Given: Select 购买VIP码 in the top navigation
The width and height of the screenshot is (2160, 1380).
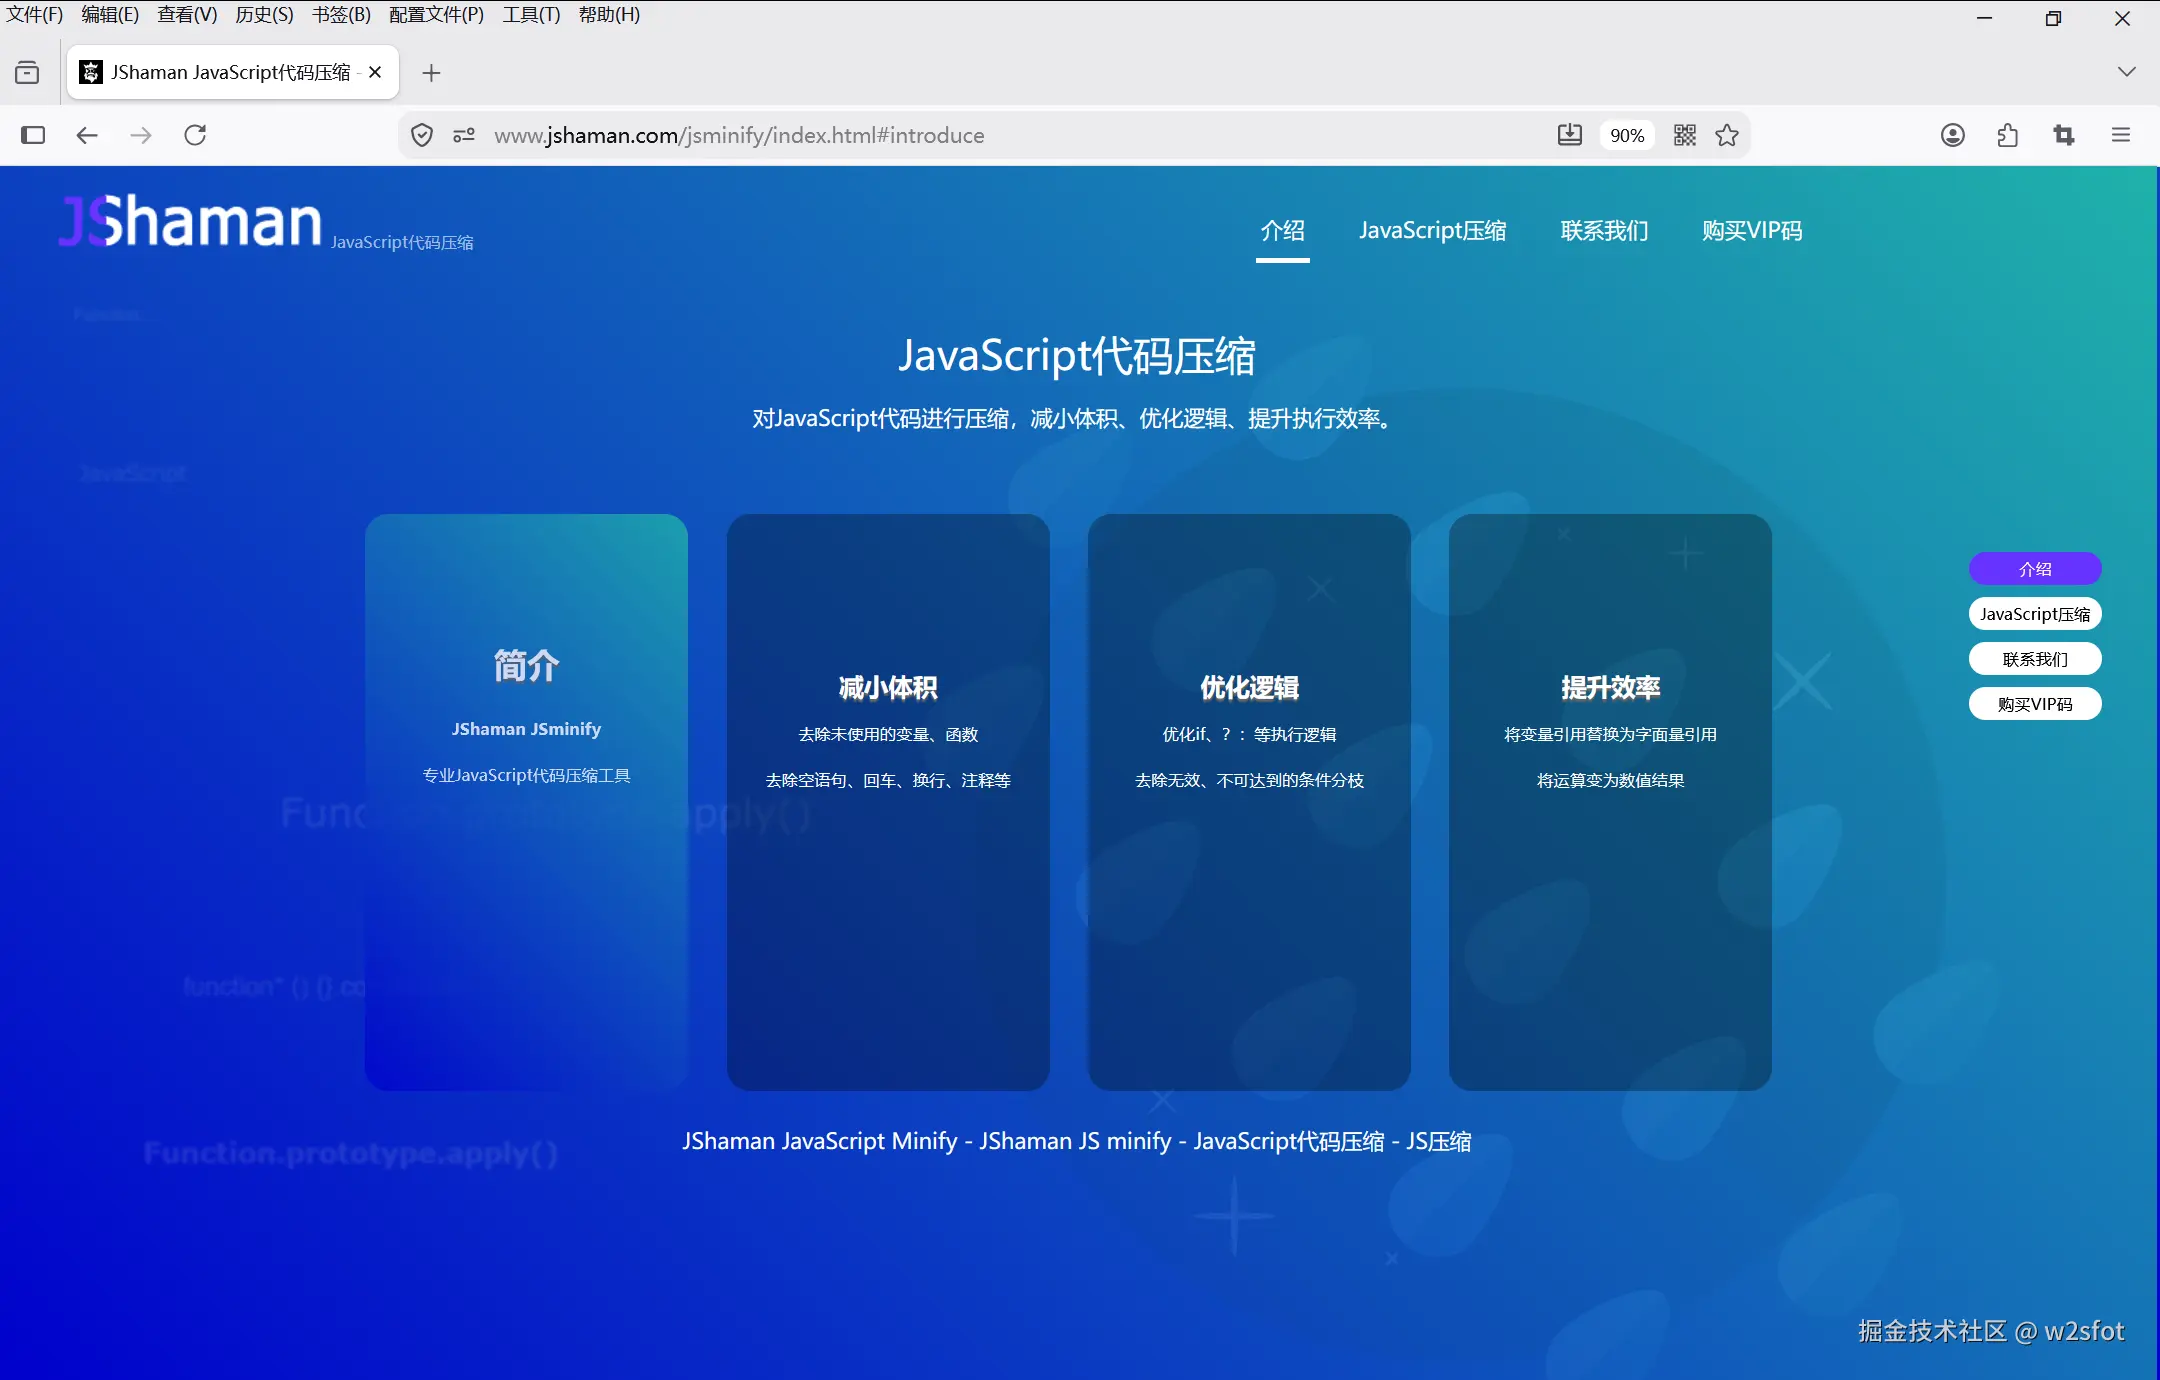Looking at the screenshot, I should click(x=1752, y=231).
